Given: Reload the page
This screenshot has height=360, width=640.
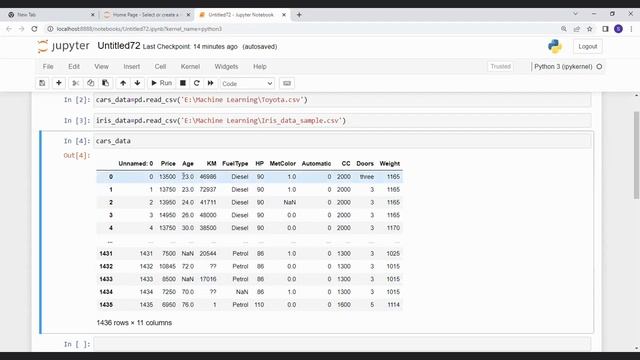Looking at the screenshot, I should click(34, 29).
